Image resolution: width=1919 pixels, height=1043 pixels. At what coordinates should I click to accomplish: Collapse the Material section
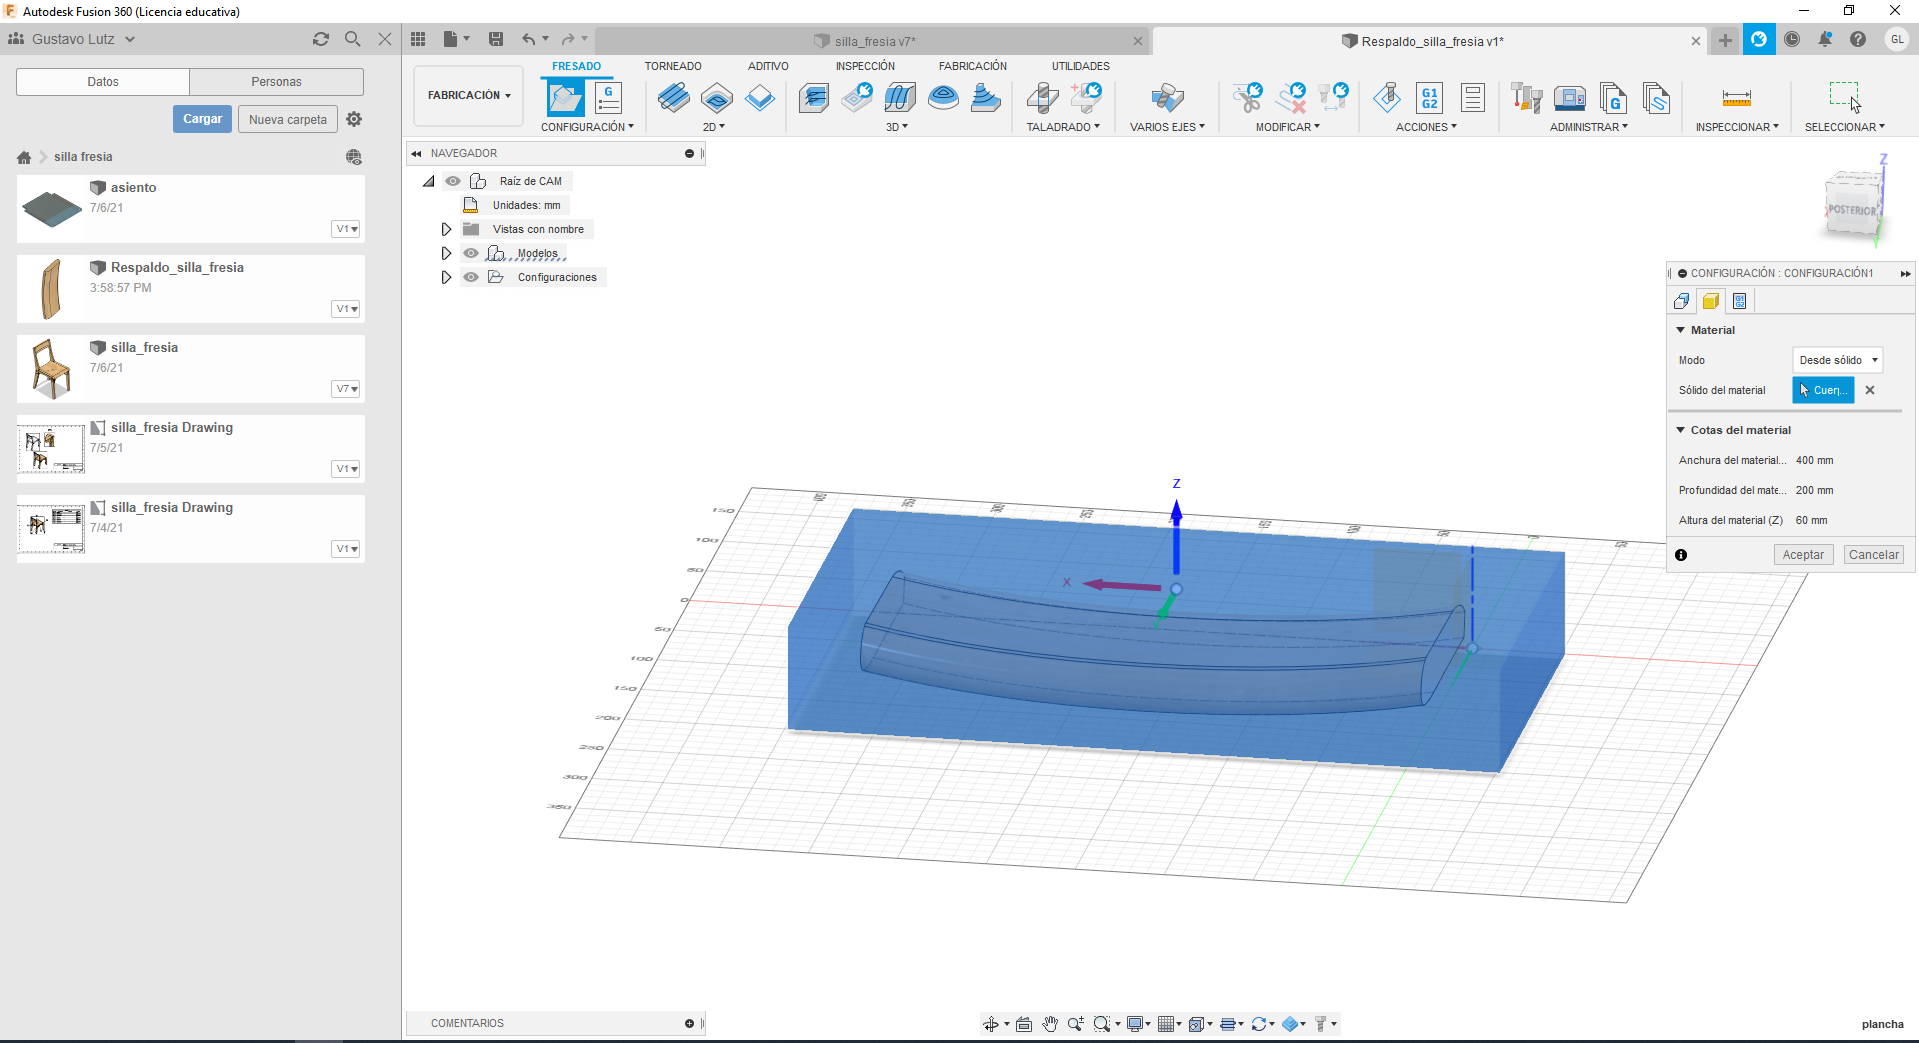click(1681, 330)
